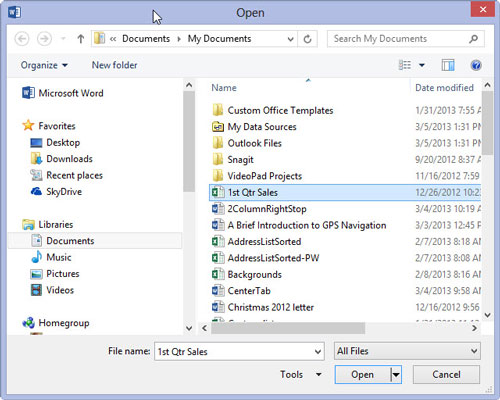Viewport: 500px width, 400px height.
Task: Open Desktop under Favorites
Action: pos(55,142)
